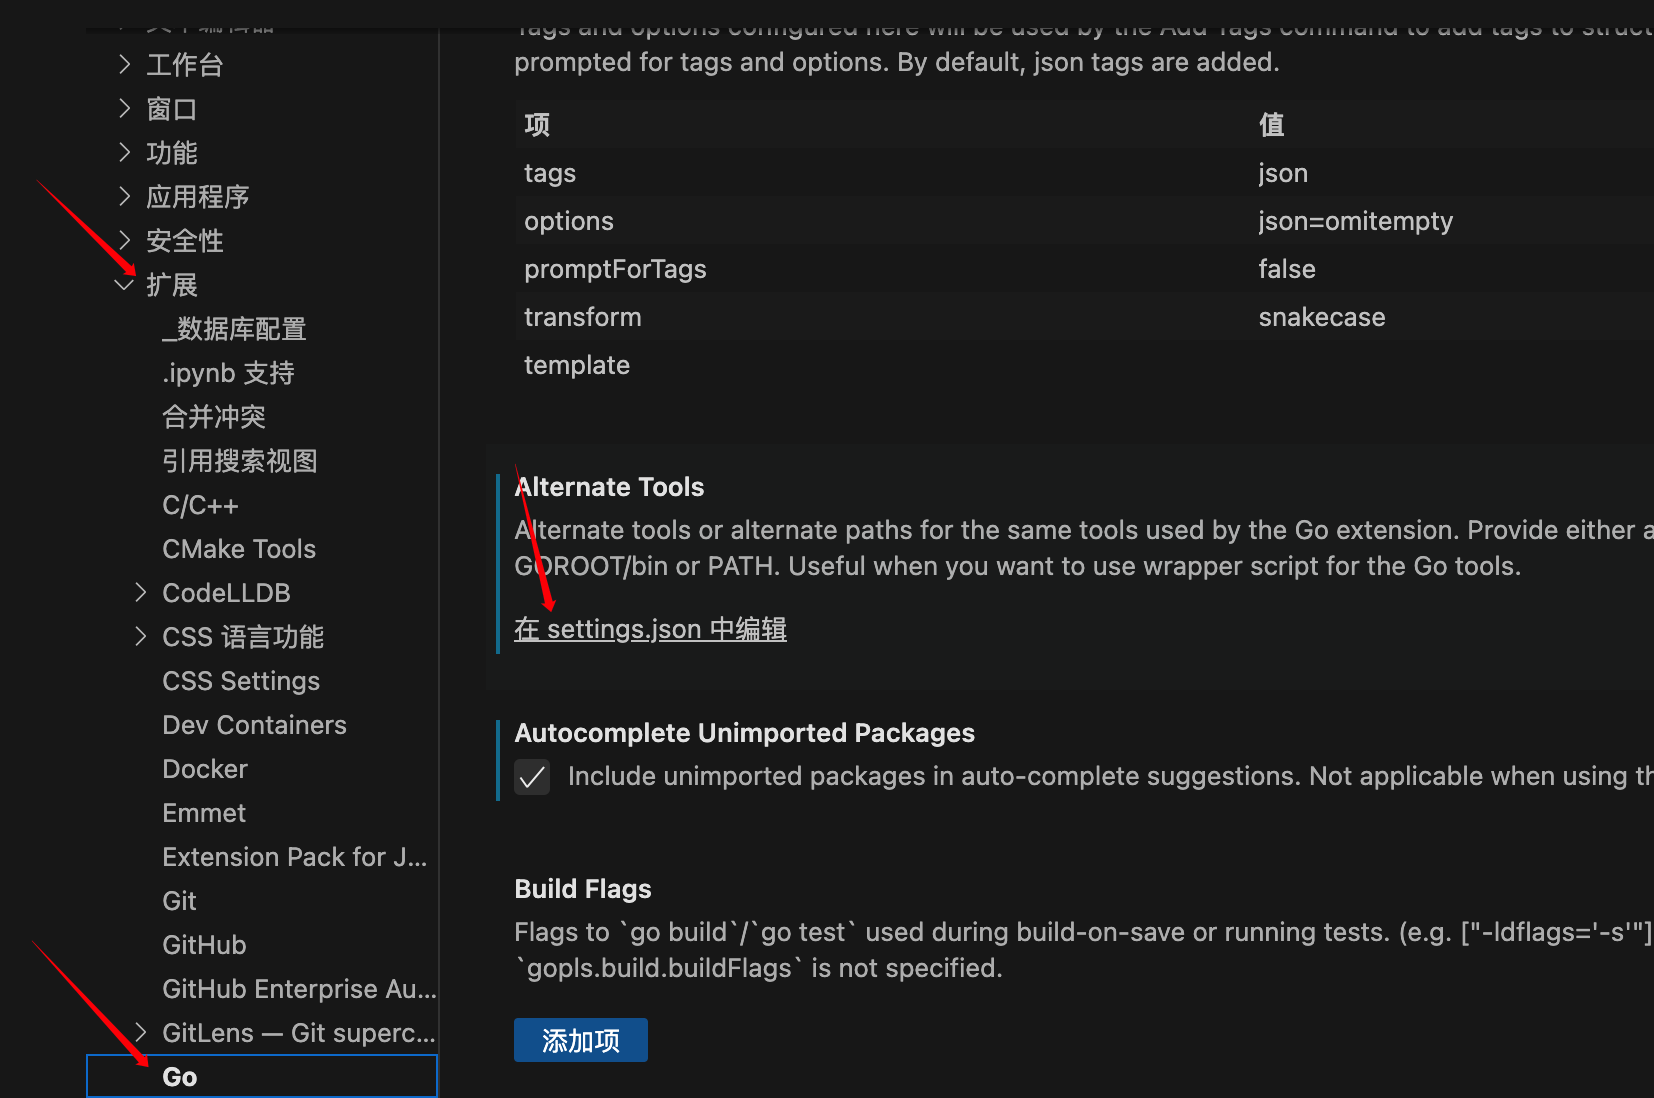
Task: Collapse the 扩展 (Extensions) section
Action: [x=124, y=284]
